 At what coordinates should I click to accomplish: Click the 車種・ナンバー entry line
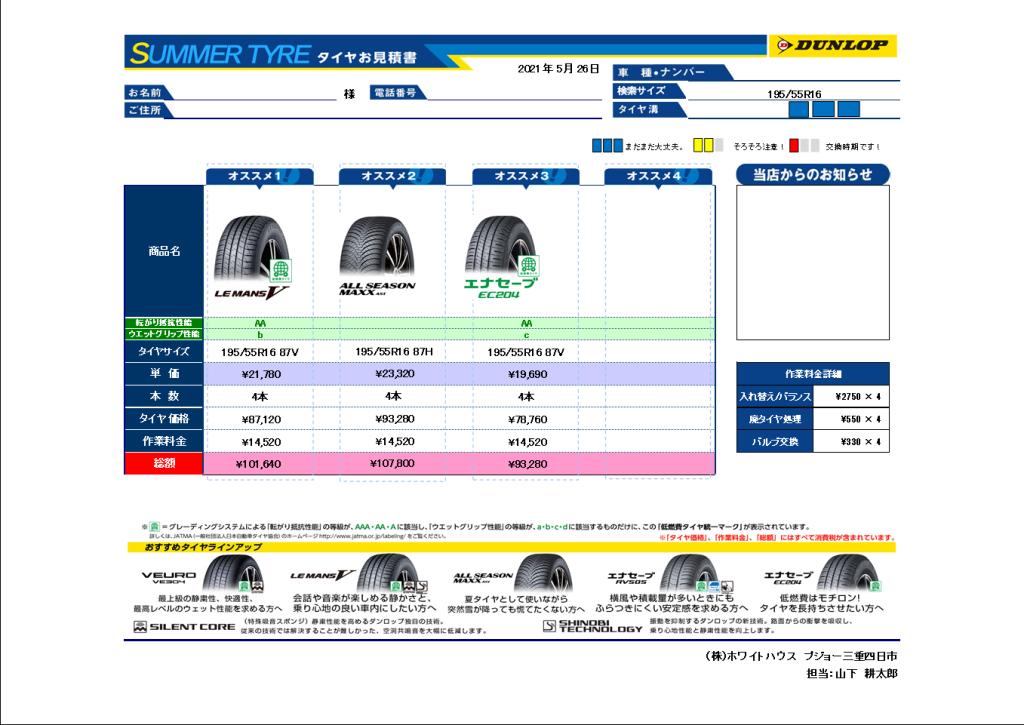click(x=816, y=72)
